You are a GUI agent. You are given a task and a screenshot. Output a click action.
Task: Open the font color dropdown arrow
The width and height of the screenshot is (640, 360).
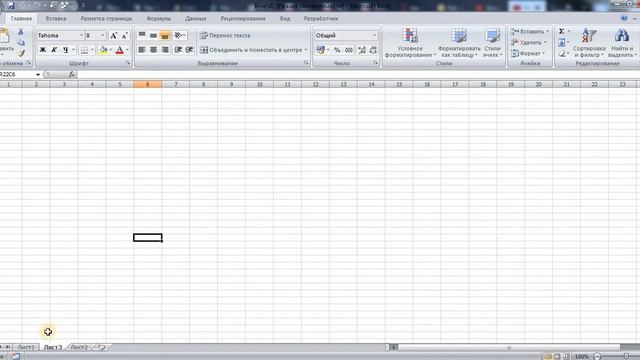click(x=127, y=50)
